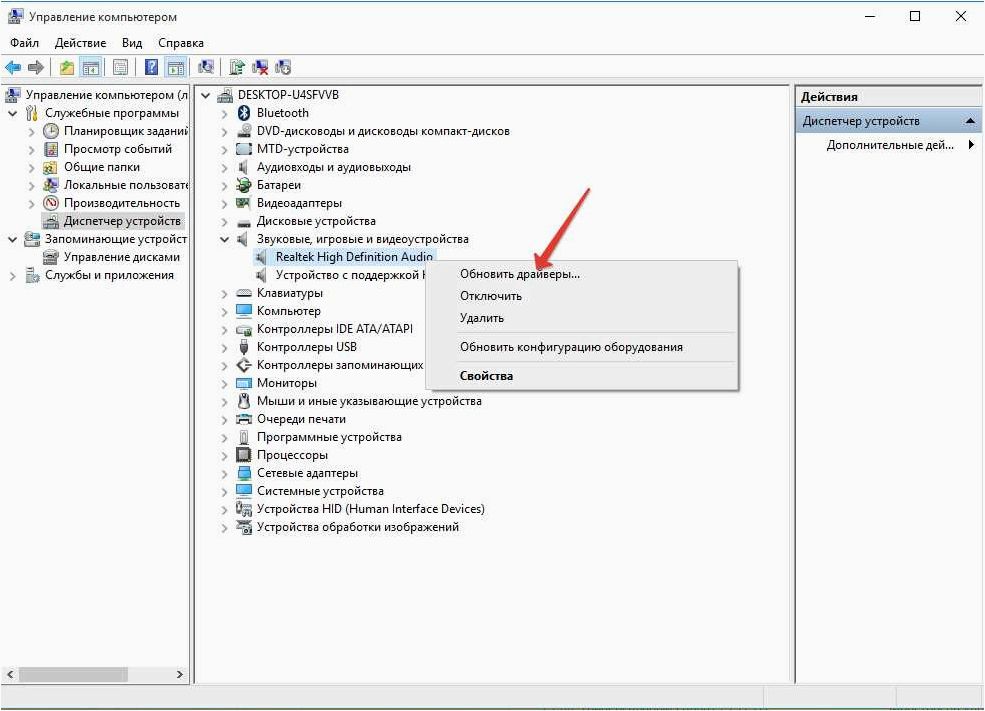The image size is (985, 711).
Task: Click the Видеоадаптеры display adapter icon
Action: click(244, 203)
